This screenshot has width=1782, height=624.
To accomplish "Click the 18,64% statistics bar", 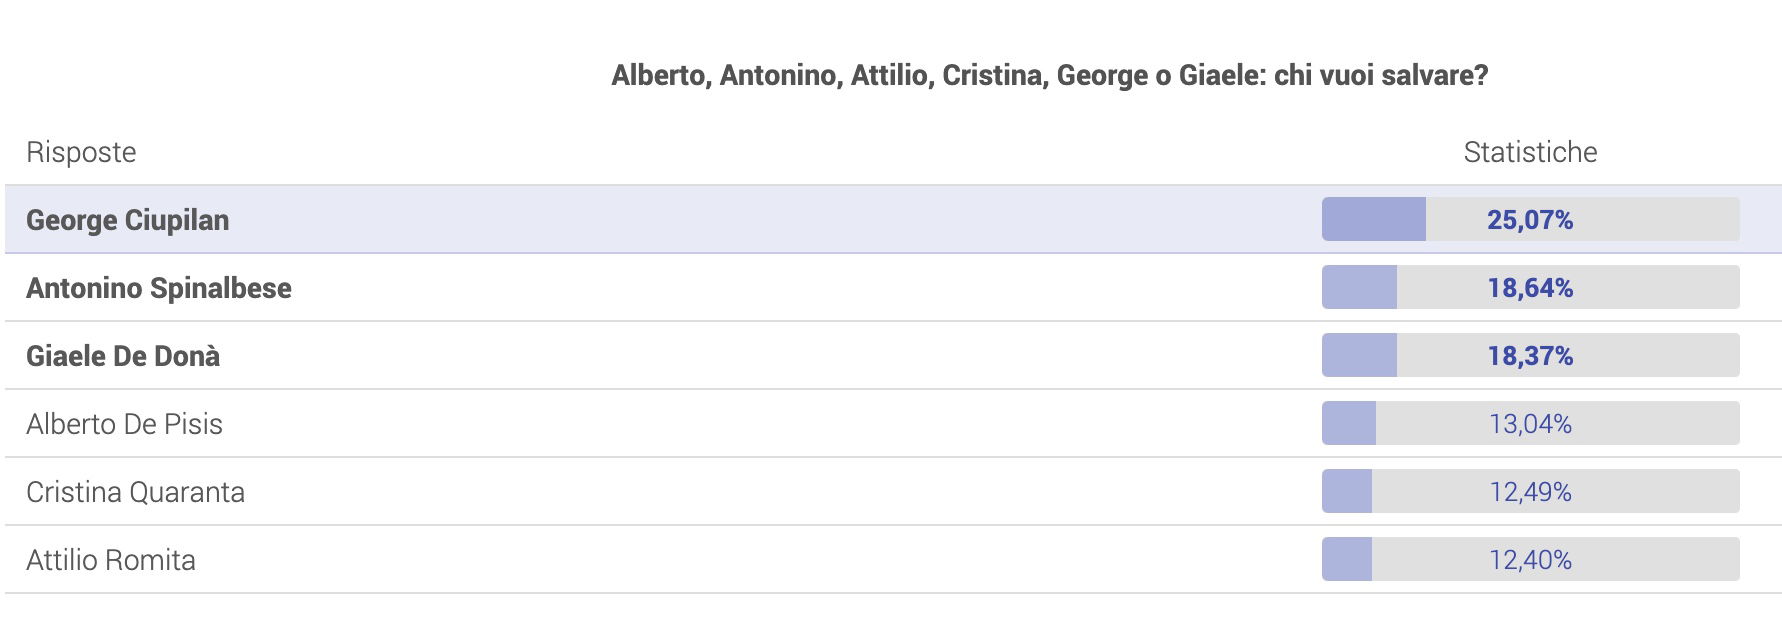I will [x=1531, y=287].
